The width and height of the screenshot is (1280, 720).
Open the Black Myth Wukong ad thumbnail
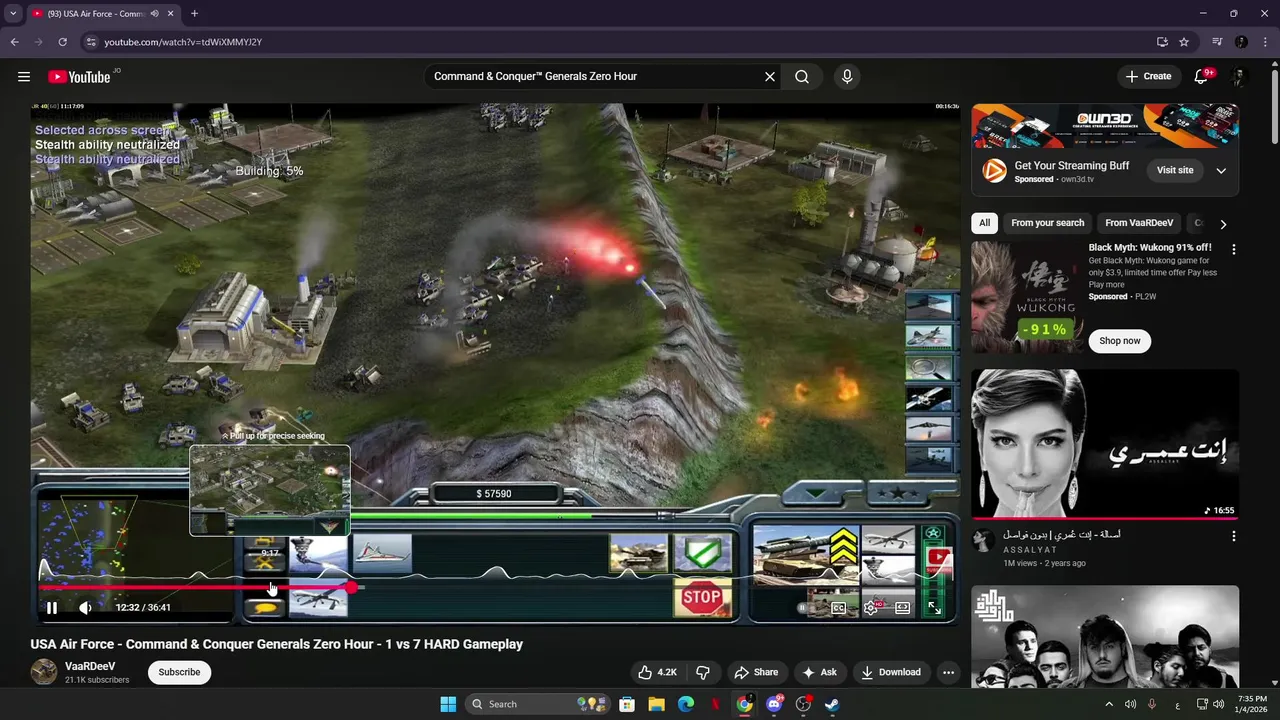1026,297
